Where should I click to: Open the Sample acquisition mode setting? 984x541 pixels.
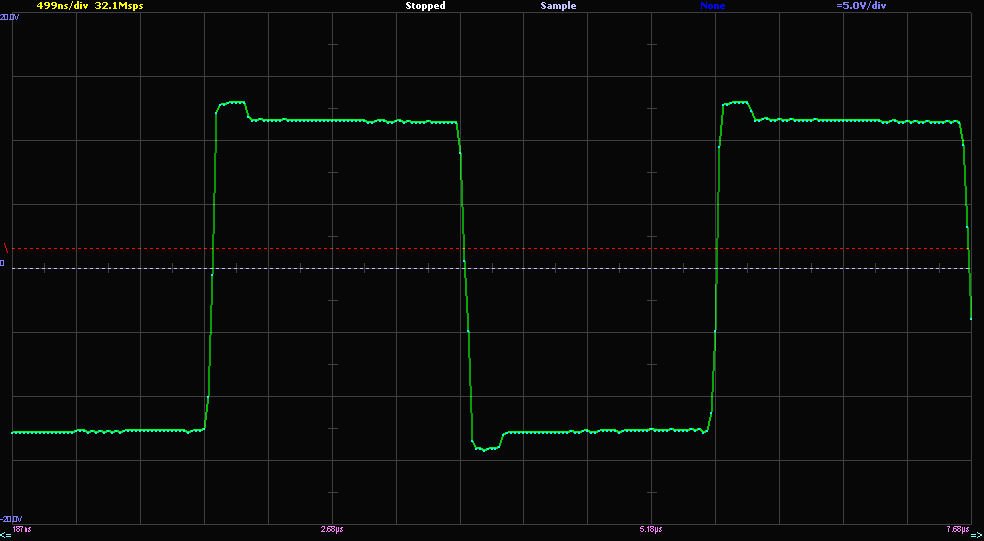click(558, 6)
